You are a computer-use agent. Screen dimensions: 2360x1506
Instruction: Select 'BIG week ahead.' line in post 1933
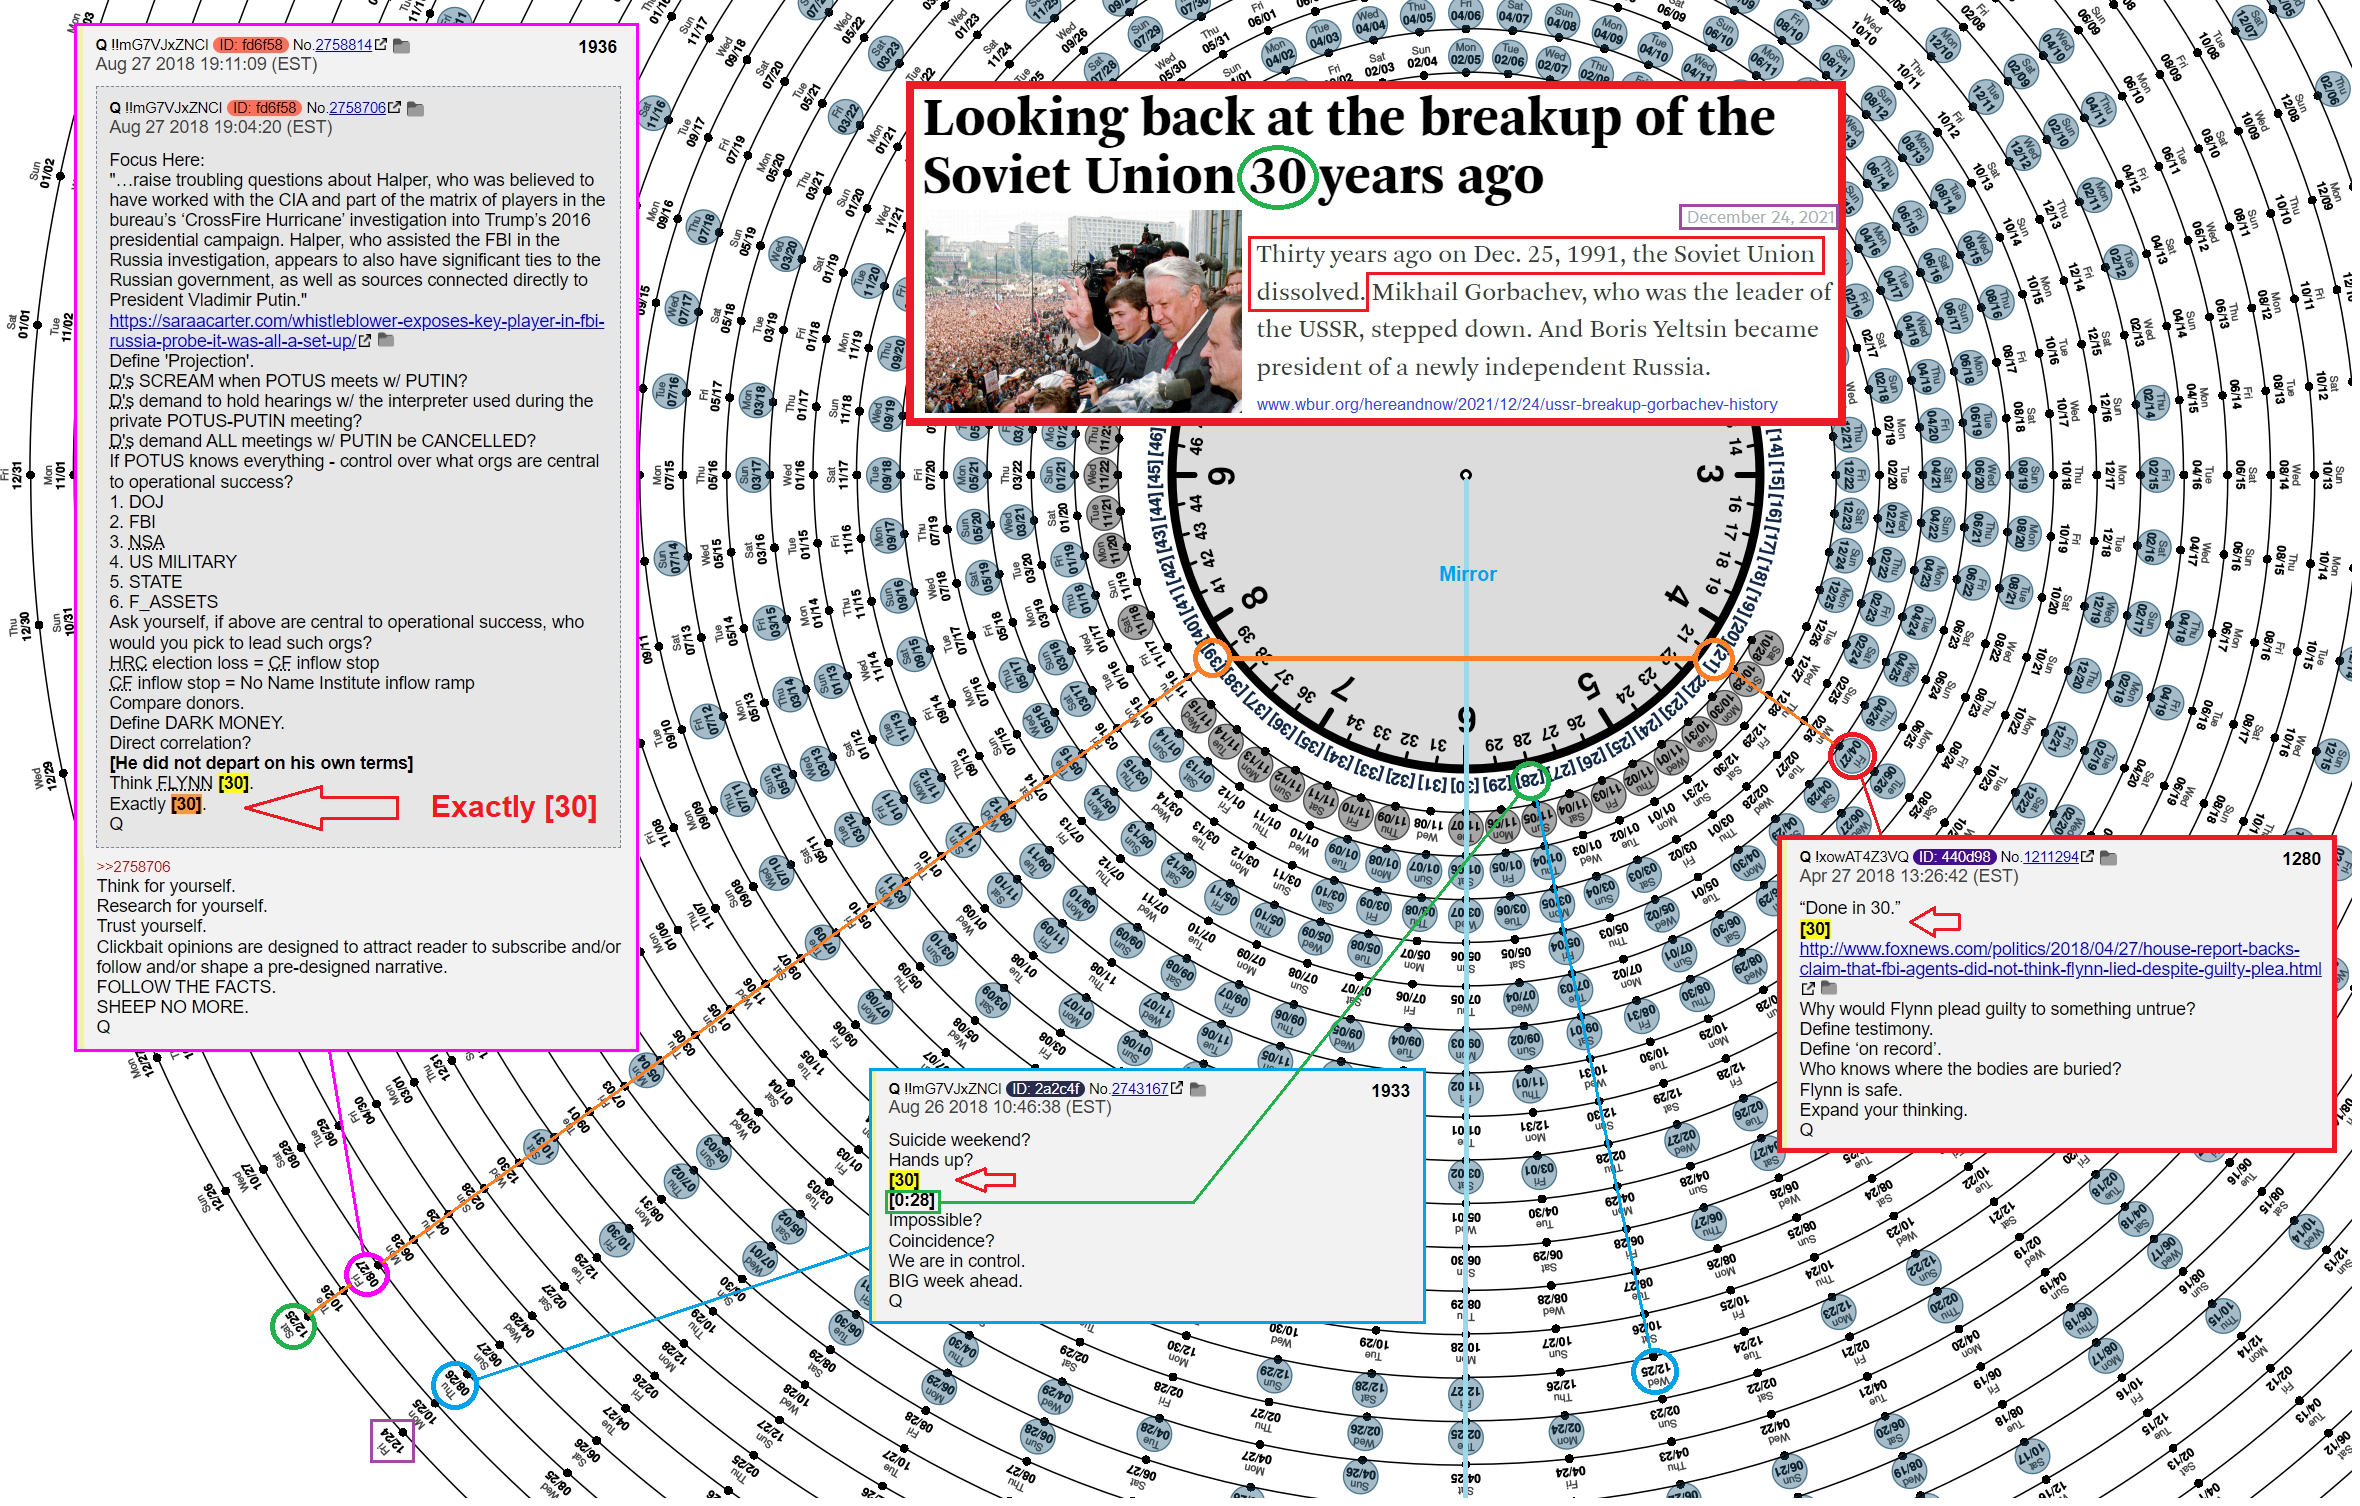pos(955,1281)
